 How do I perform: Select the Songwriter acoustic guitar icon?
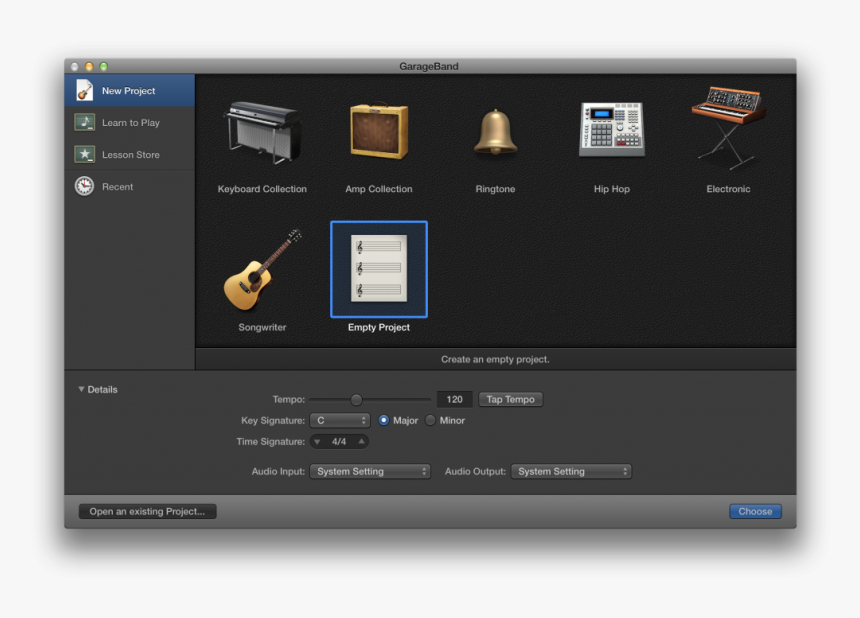pos(262,270)
